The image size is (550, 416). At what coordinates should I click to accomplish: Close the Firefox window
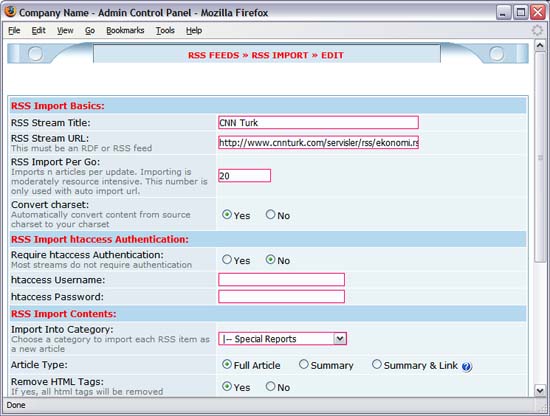tap(538, 13)
